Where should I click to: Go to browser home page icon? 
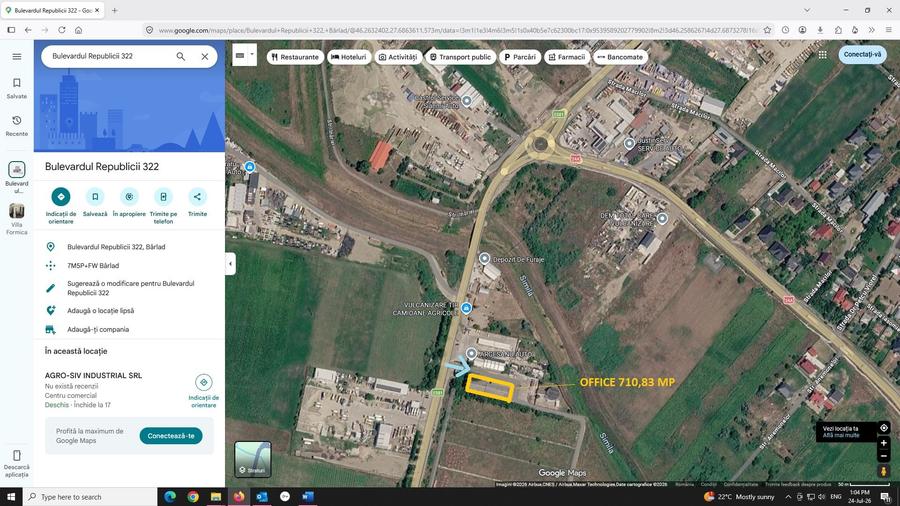79,30
